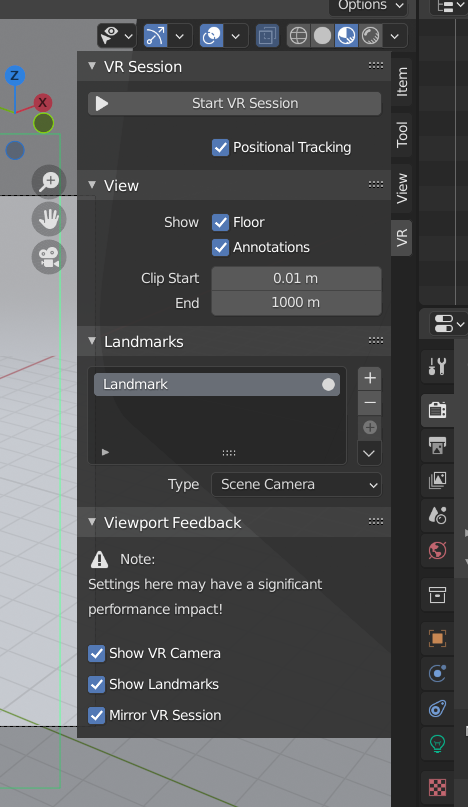
Task: Open the World properties tab icon
Action: 438,550
